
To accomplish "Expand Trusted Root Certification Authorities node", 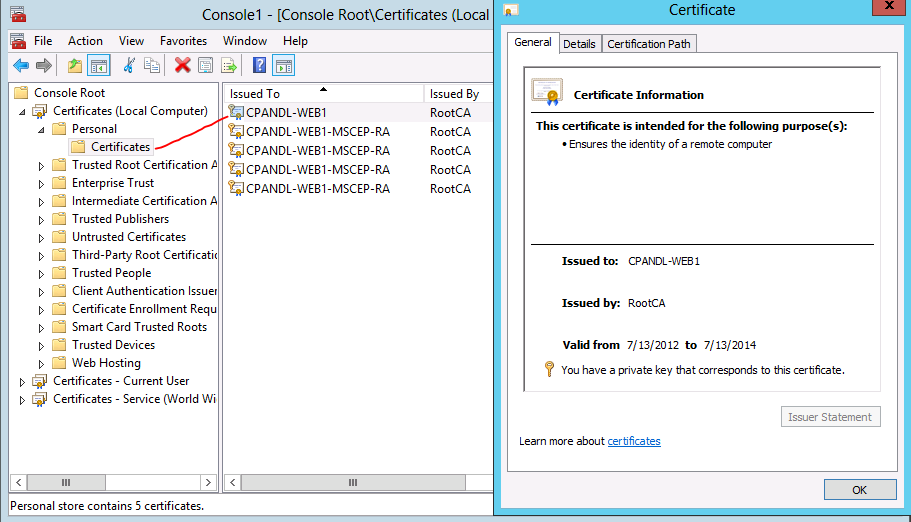I will (41, 166).
